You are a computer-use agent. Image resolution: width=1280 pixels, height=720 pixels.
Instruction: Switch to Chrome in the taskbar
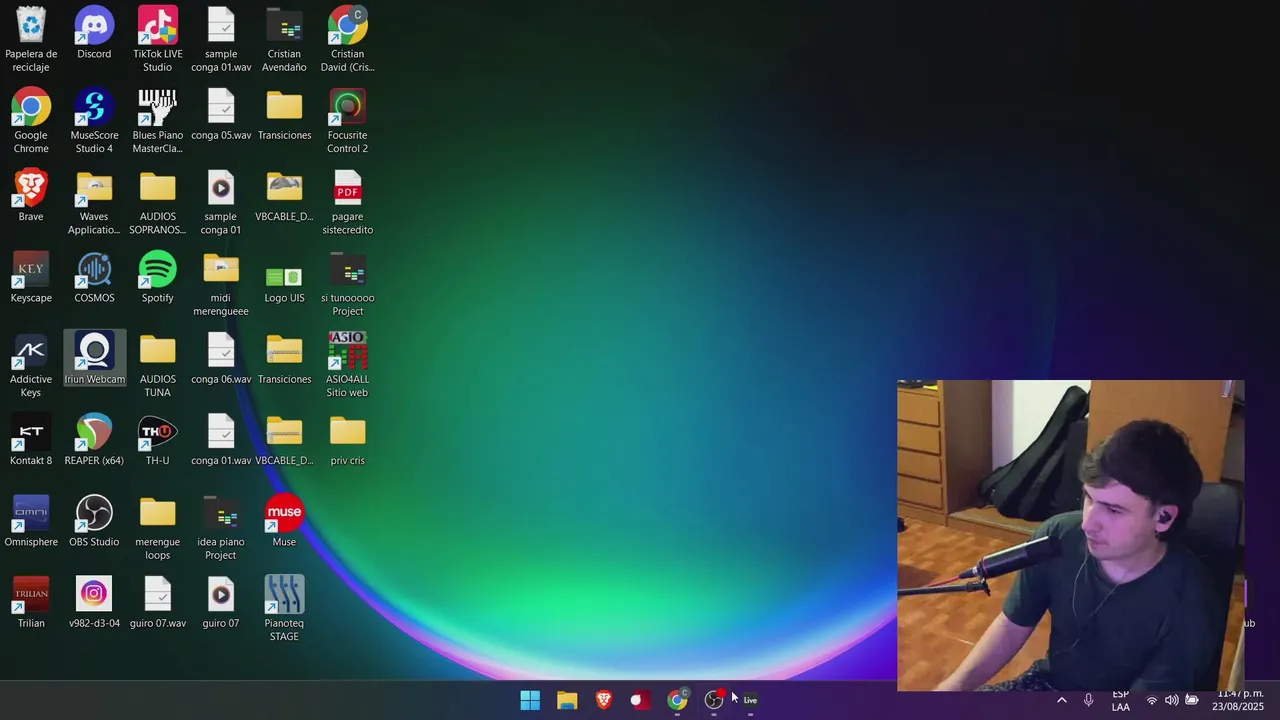coord(677,700)
